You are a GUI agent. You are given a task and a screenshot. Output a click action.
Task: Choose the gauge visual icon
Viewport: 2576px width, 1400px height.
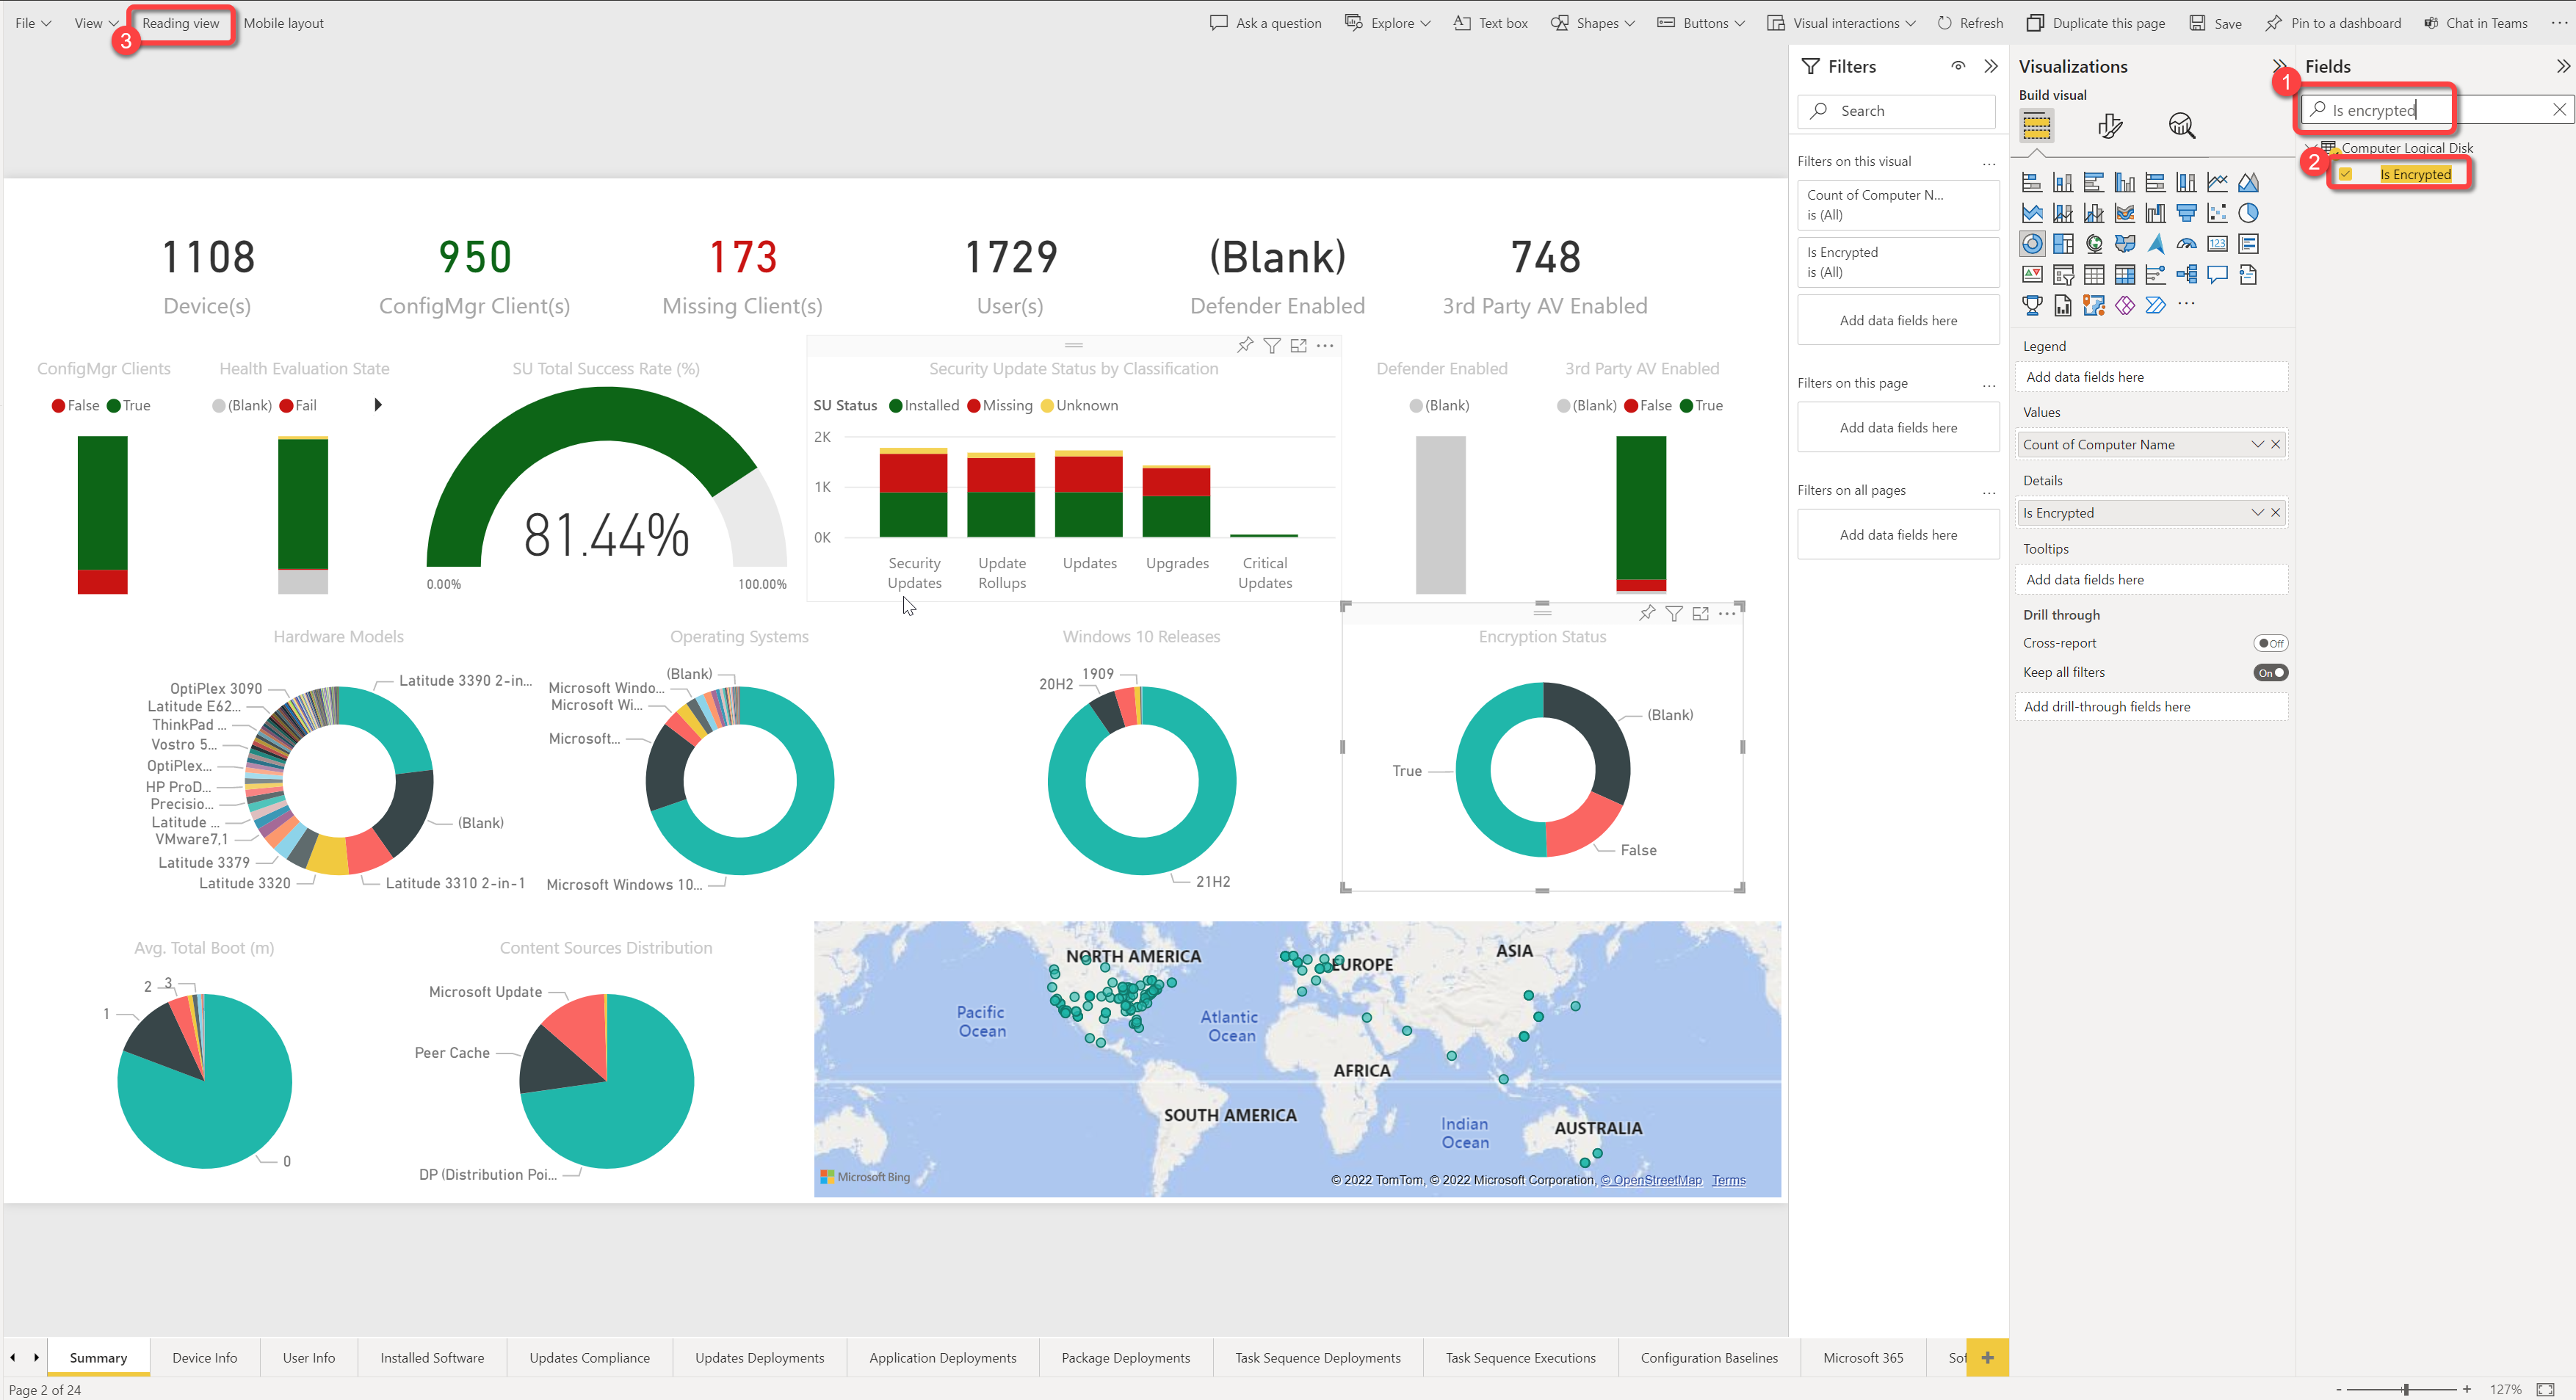pyautogui.click(x=2187, y=244)
